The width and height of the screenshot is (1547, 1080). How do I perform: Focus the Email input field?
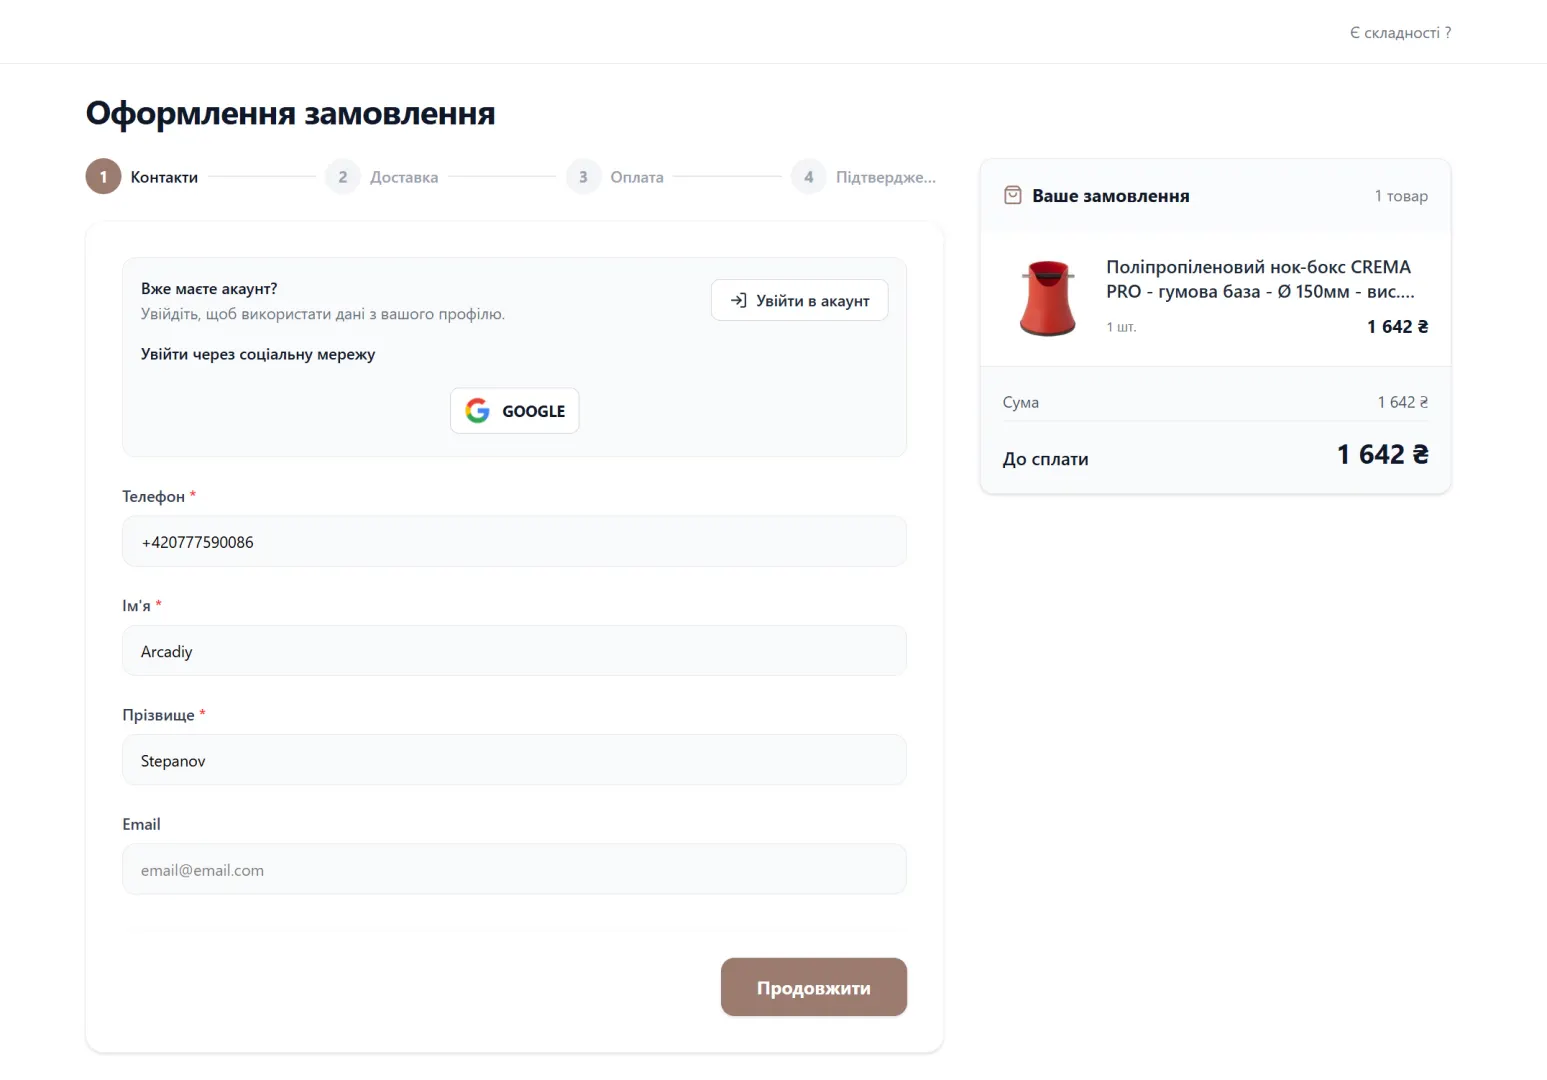(514, 869)
